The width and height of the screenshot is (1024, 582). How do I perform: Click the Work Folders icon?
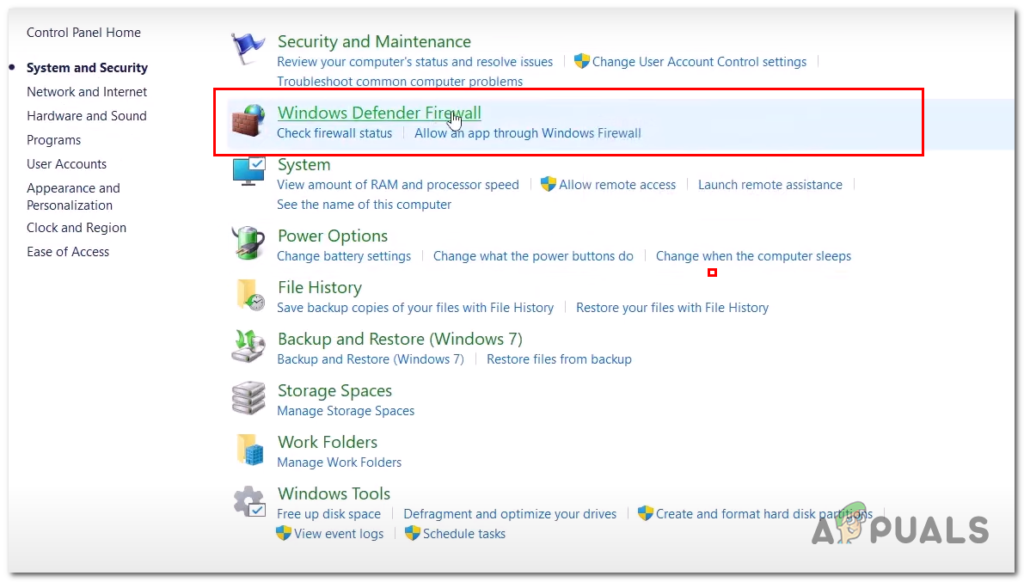tap(249, 449)
